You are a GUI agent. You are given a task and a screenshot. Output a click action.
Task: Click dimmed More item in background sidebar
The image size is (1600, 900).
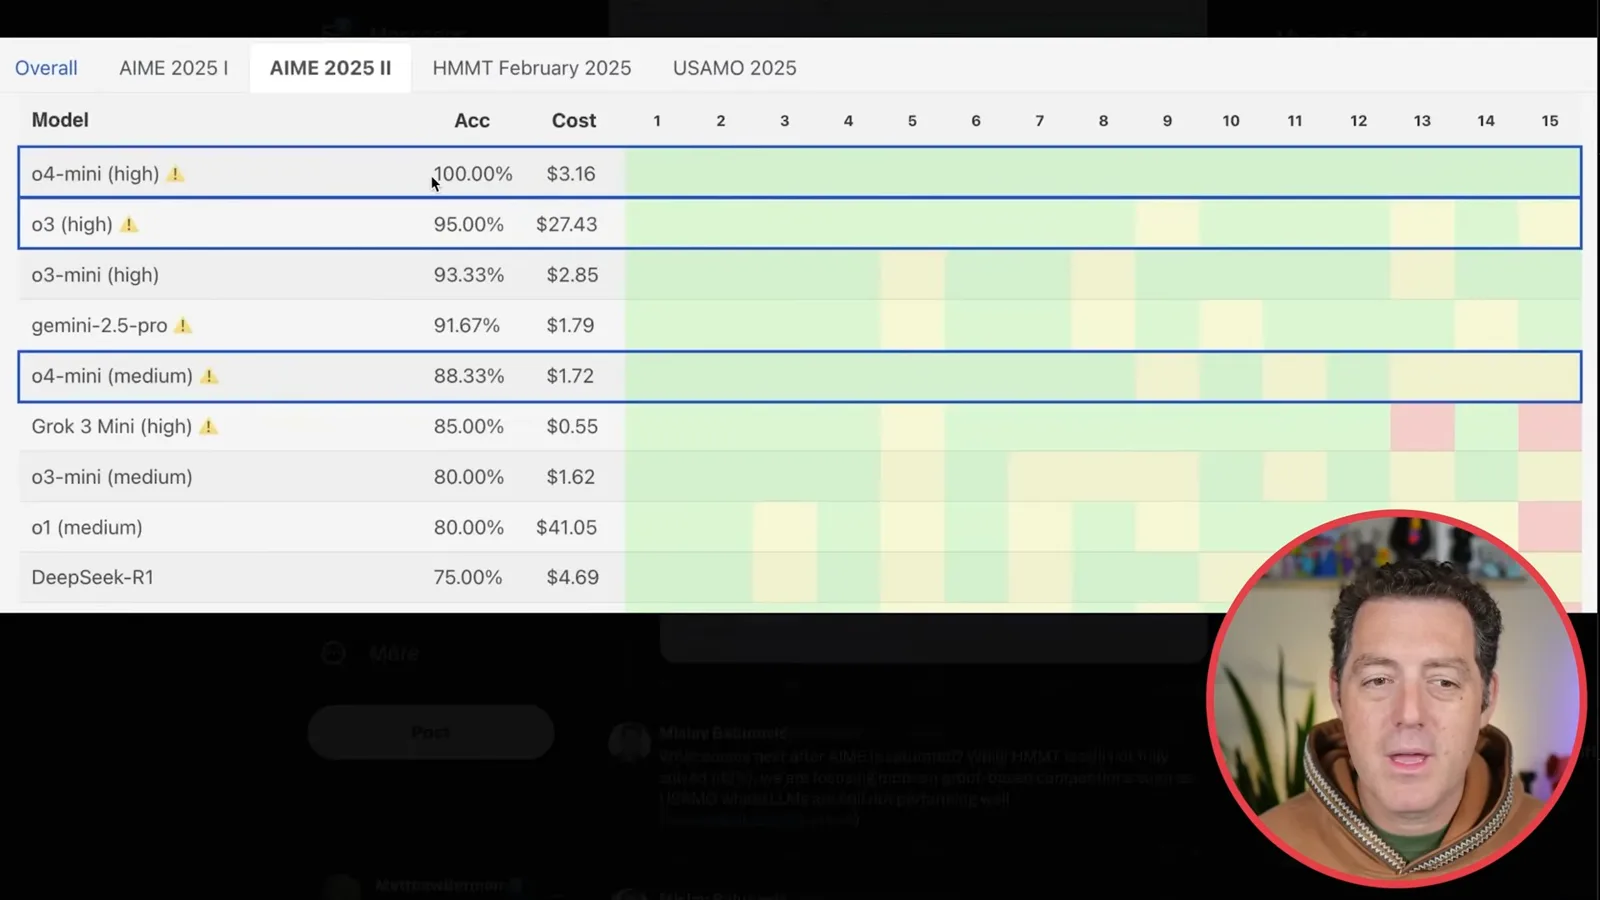(370, 653)
